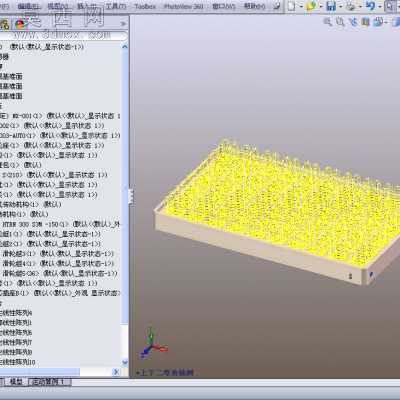Select the 线性阵列4 pattern feature
Screen dimensions: 400x400
pos(16,313)
